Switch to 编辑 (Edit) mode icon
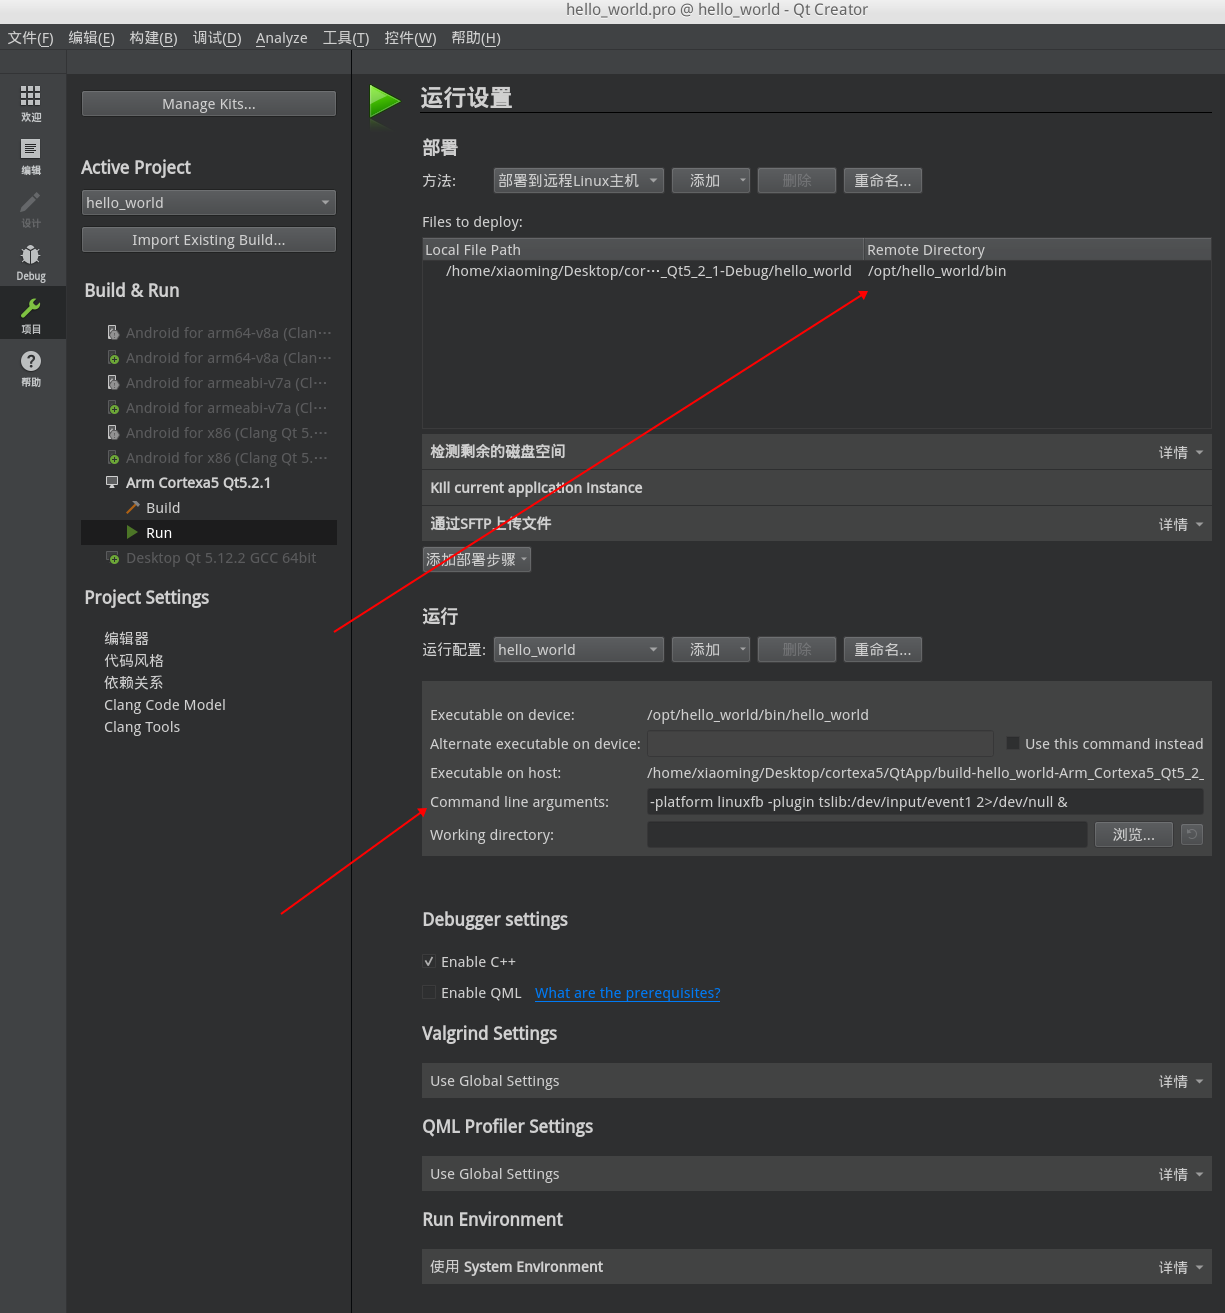Screen dimensions: 1225x1313 (x=31, y=152)
